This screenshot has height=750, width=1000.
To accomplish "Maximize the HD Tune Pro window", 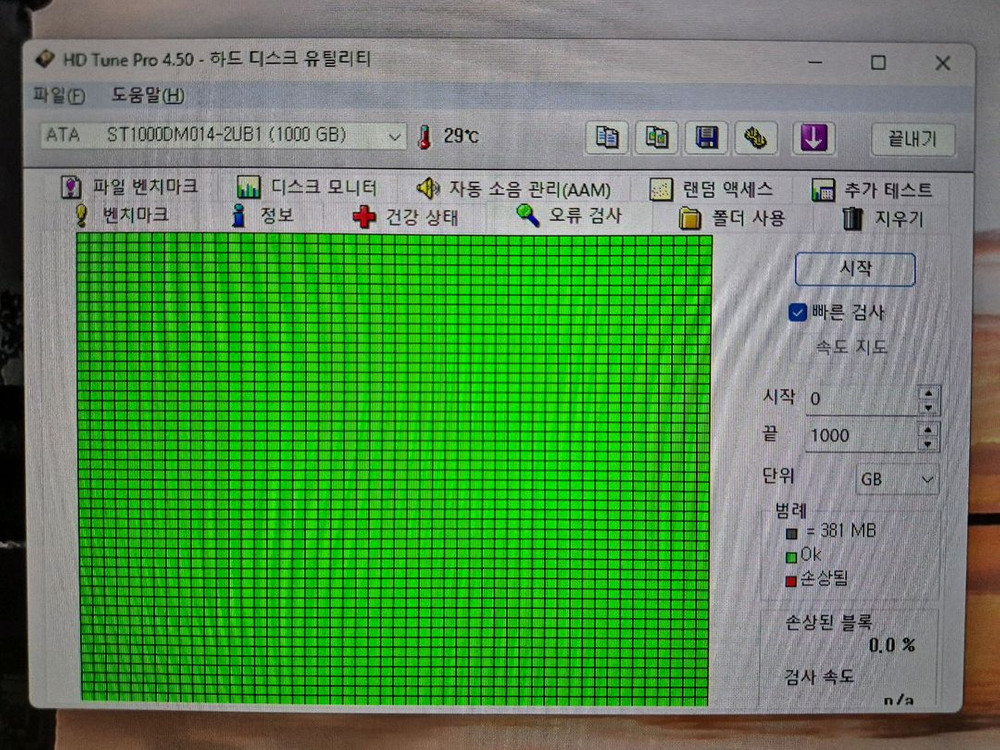I will coord(878,62).
